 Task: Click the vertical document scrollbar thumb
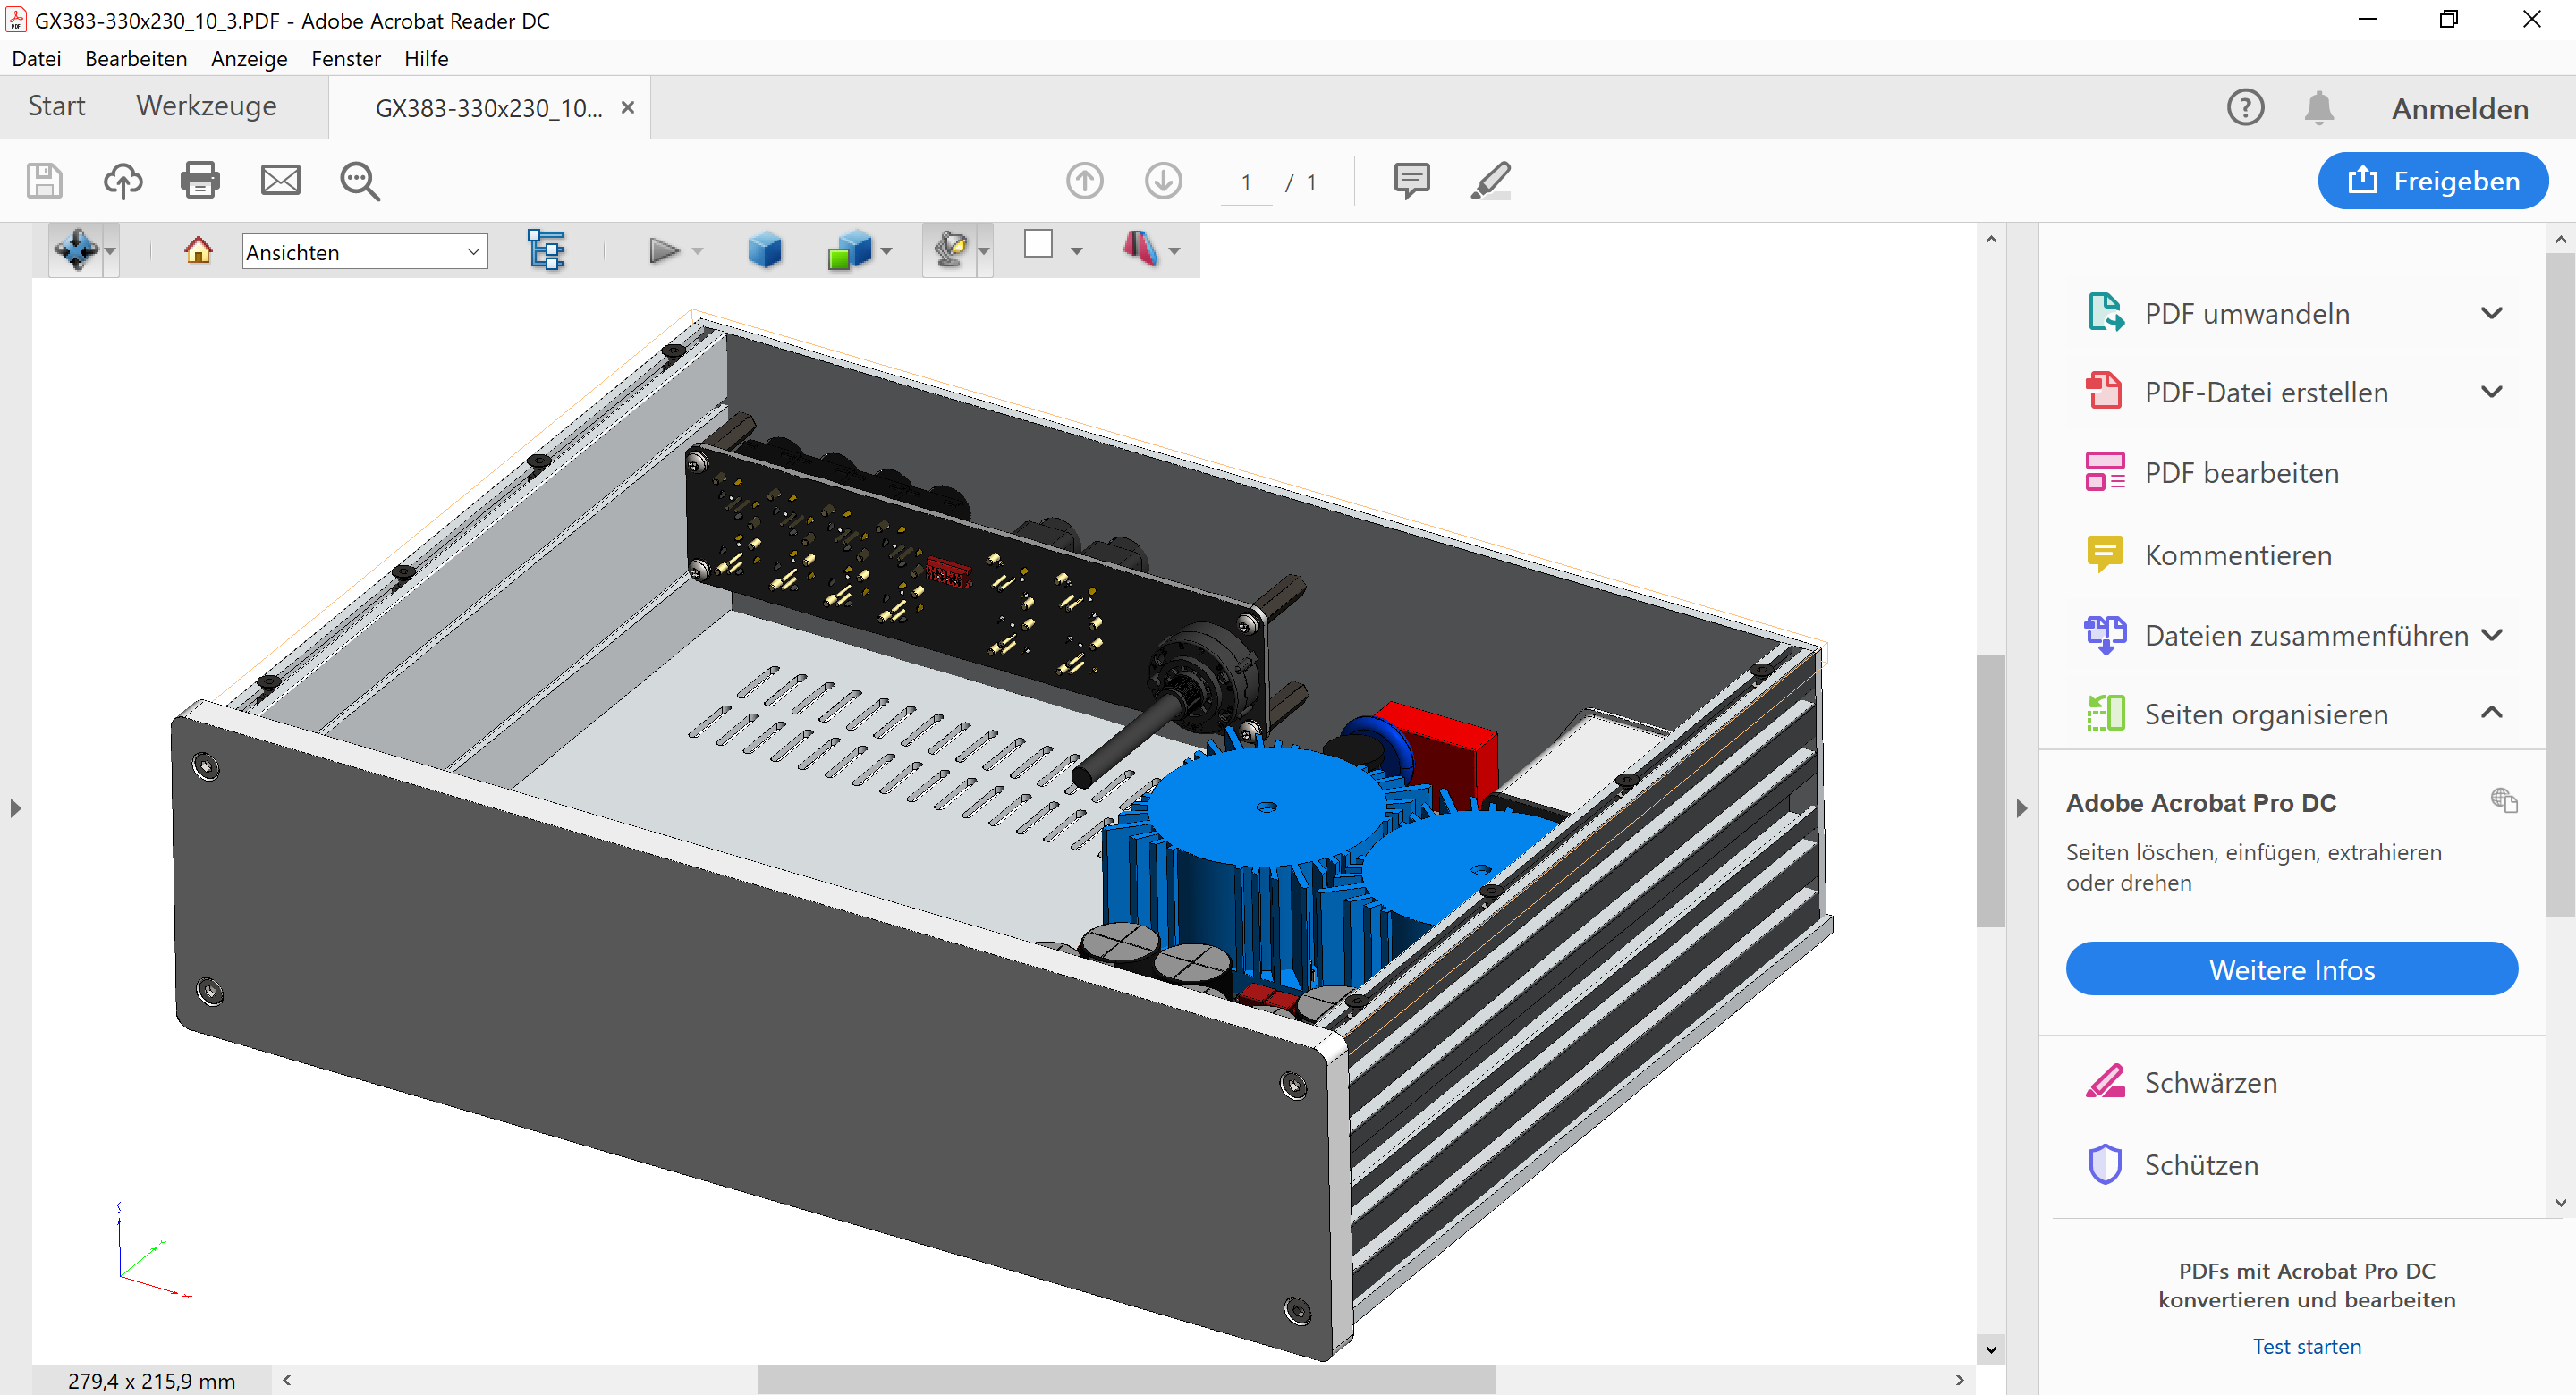[1990, 791]
